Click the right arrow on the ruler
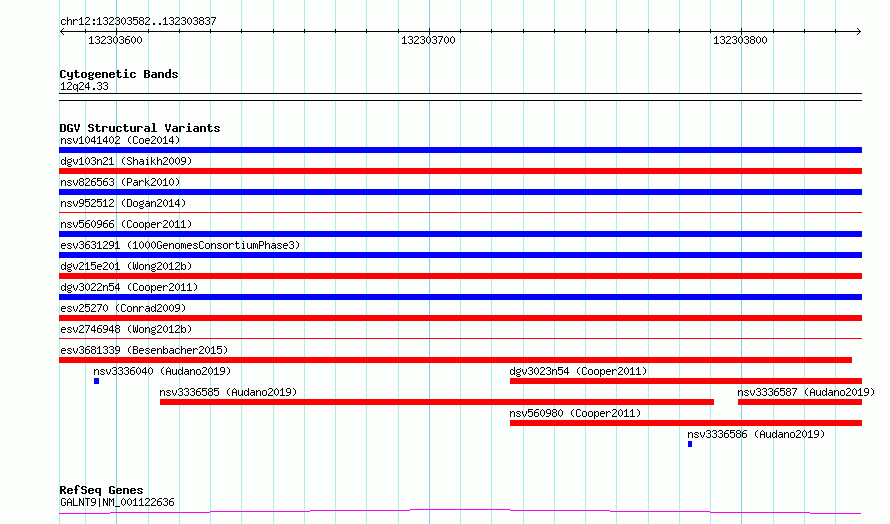The width and height of the screenshot is (890, 524). (859, 32)
